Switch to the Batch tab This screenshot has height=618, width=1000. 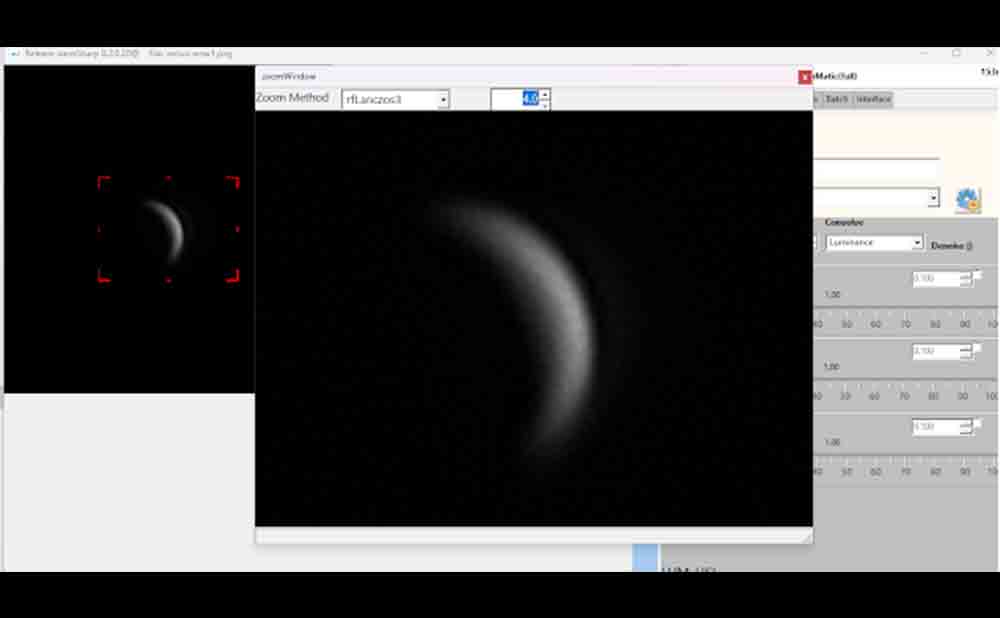click(836, 100)
